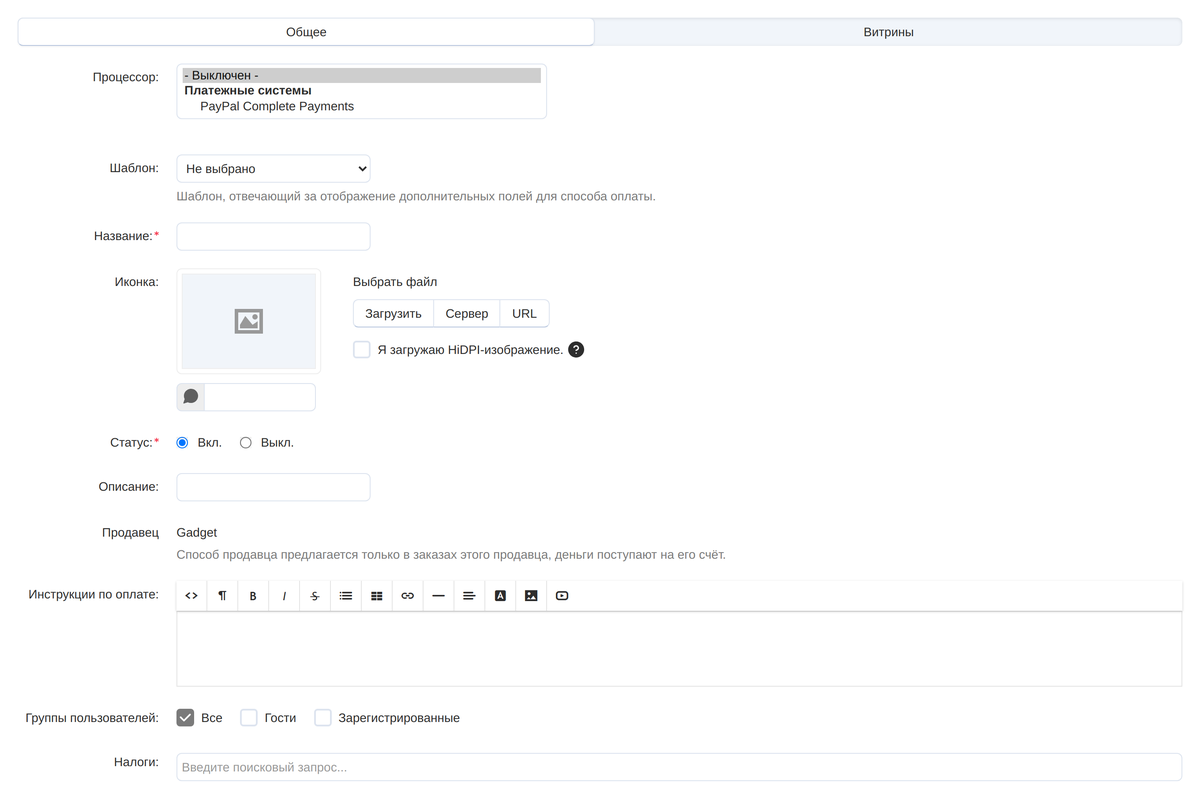The image size is (1200, 786).
Task: Apply italic formatting in payment instructions
Action: 284,596
